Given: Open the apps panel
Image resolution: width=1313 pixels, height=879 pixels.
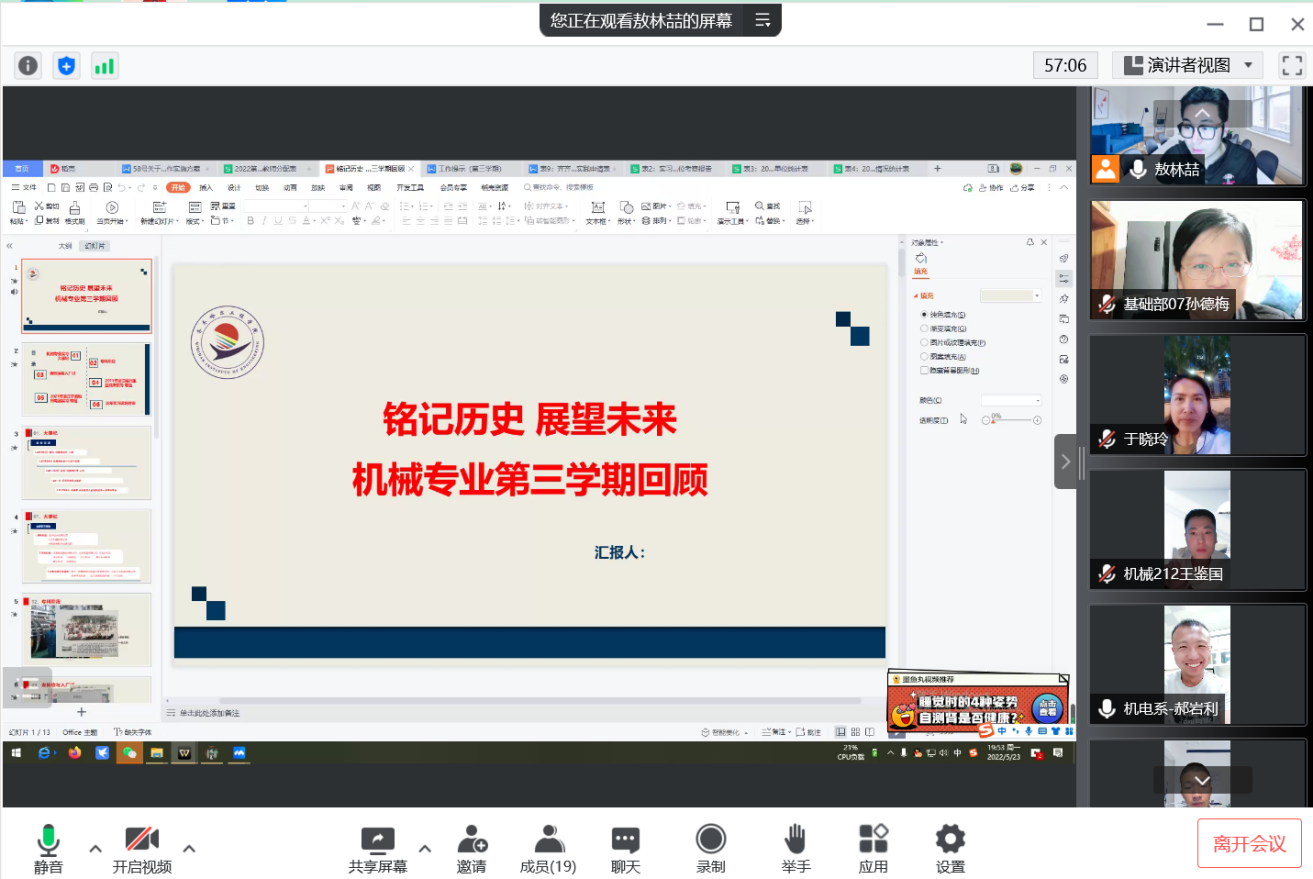Looking at the screenshot, I should (873, 840).
